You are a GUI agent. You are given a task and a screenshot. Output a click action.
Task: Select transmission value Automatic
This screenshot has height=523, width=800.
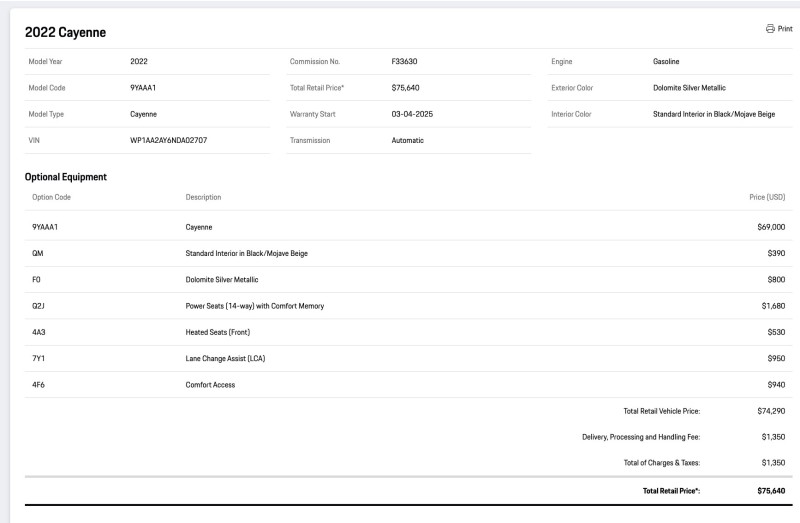tap(408, 140)
